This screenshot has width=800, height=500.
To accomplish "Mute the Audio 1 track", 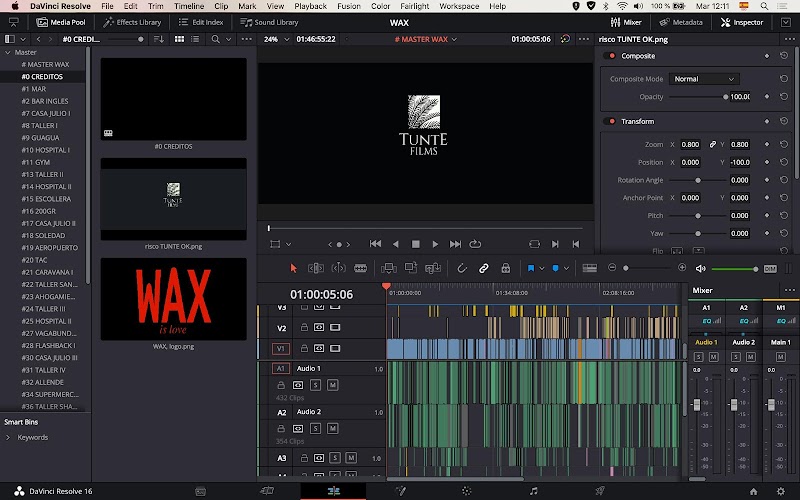I will pos(332,385).
